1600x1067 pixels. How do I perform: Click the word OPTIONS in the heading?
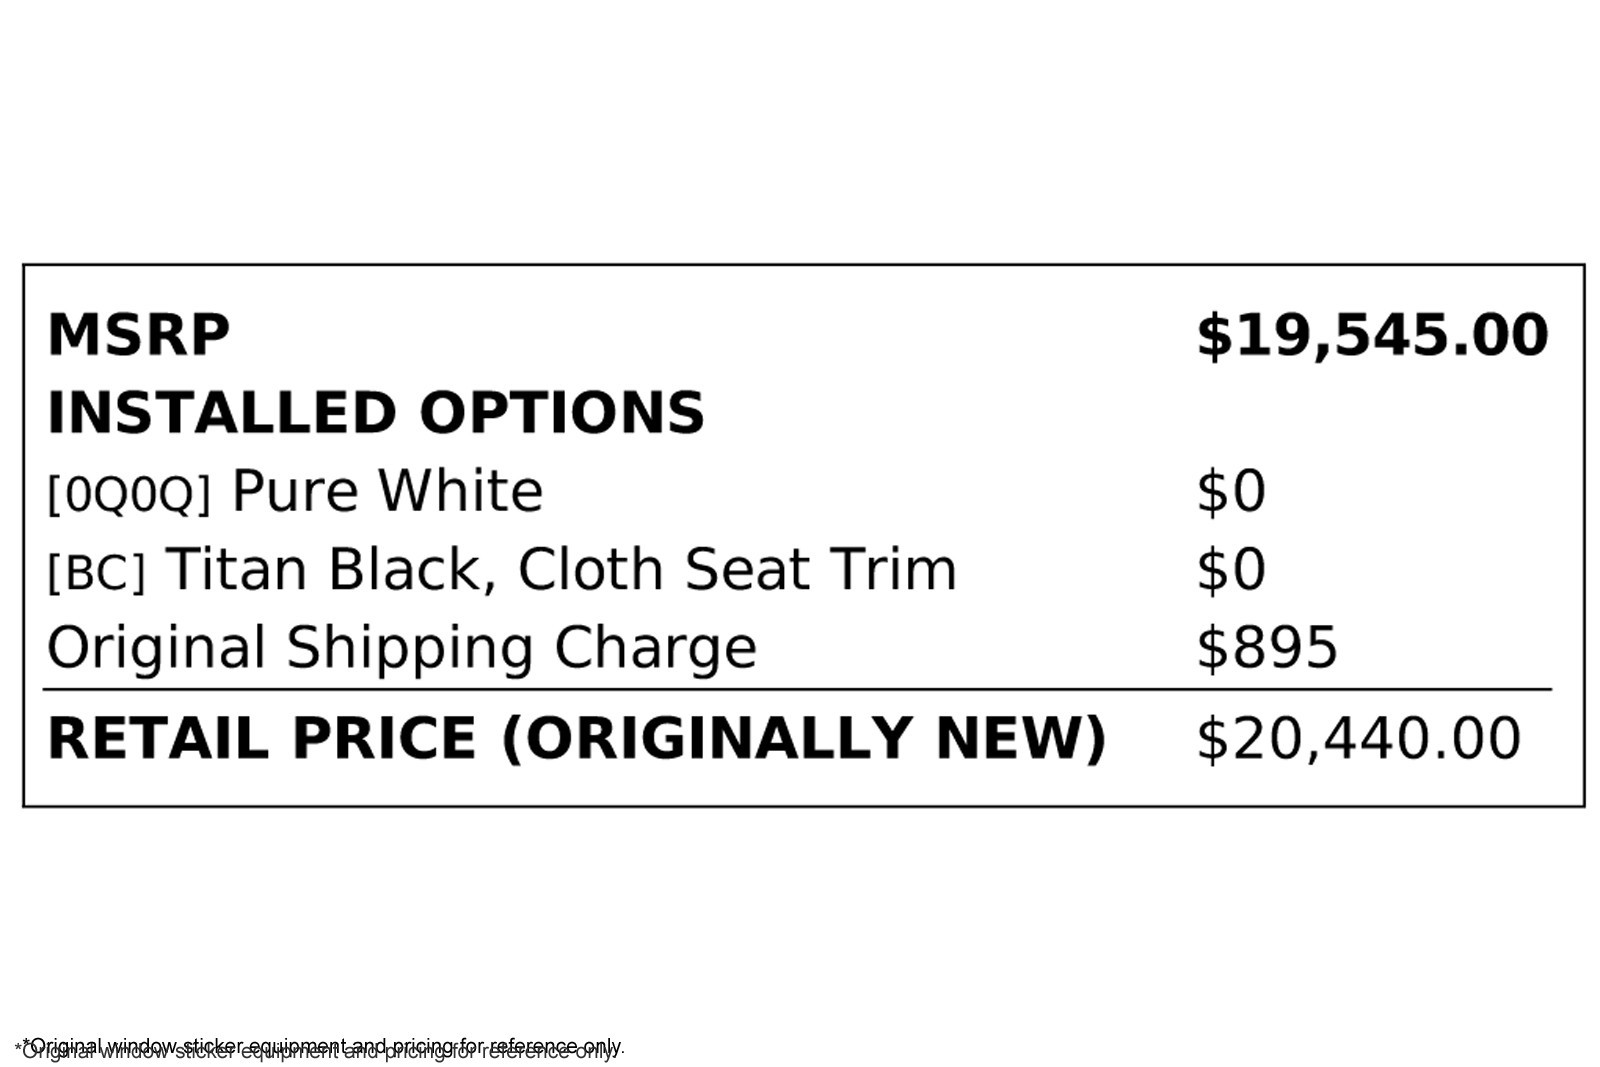[561, 413]
